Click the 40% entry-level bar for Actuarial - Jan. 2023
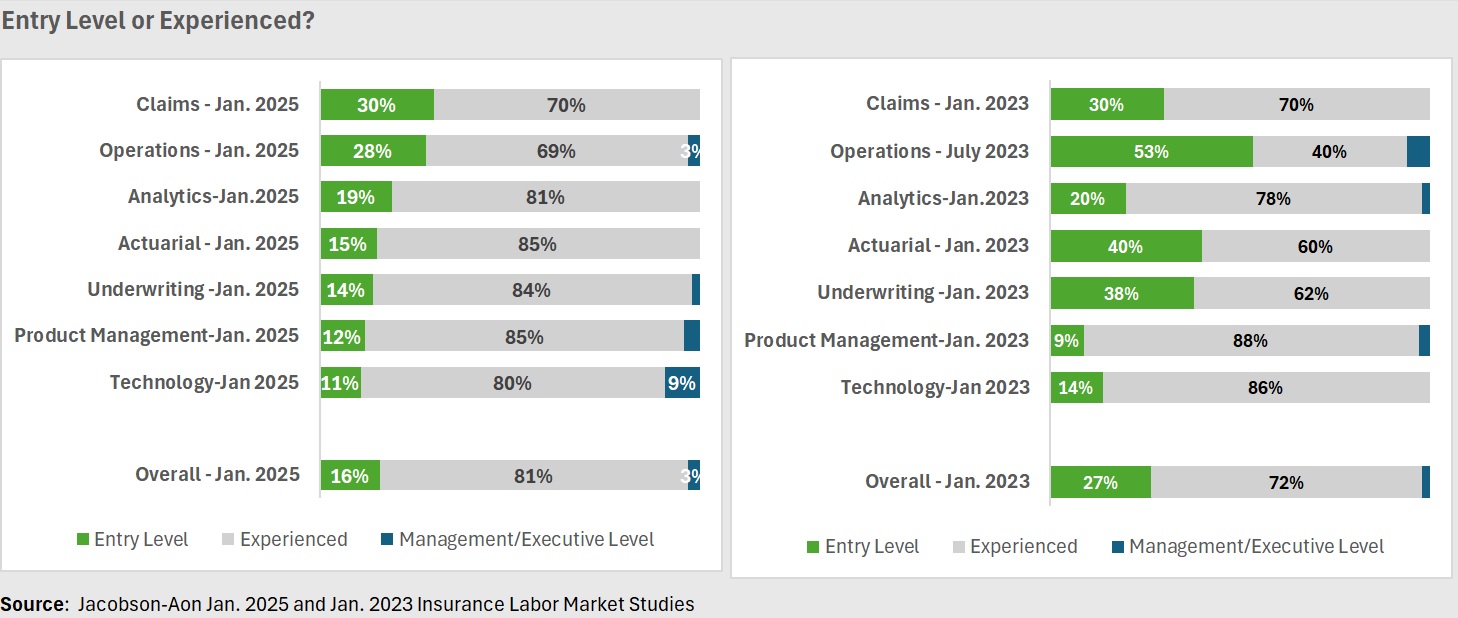 (1126, 246)
